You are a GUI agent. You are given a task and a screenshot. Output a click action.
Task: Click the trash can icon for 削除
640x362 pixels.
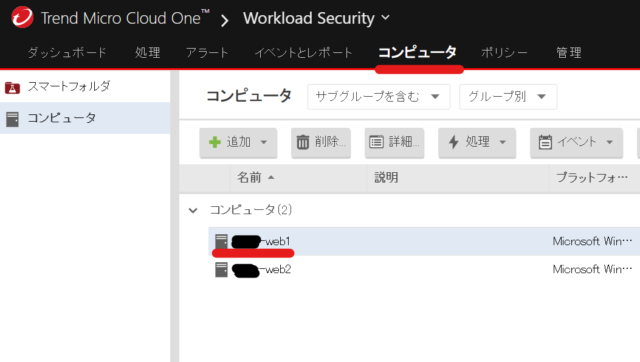(x=302, y=142)
